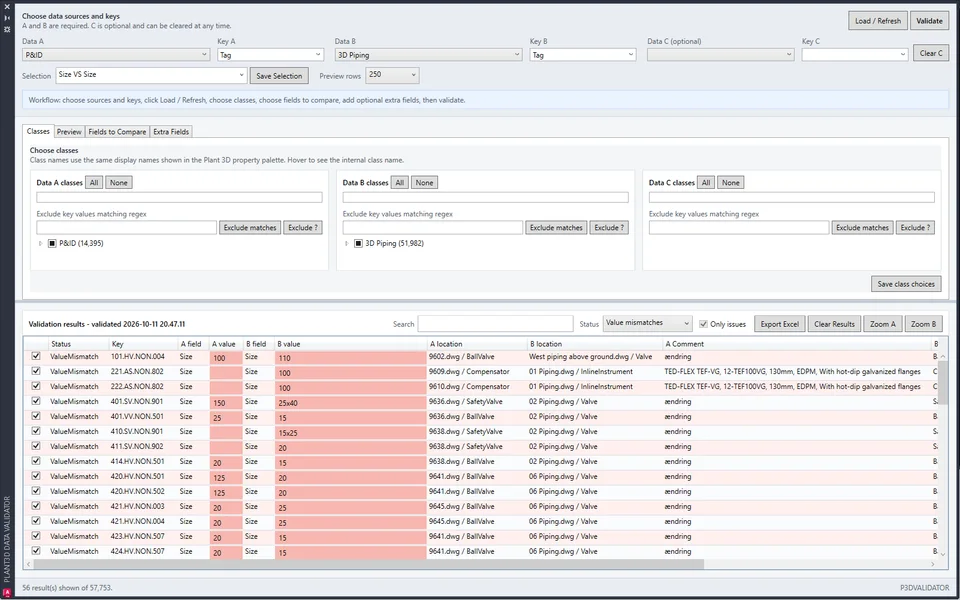Open the Key C dropdown
960x600 pixels.
coord(855,54)
